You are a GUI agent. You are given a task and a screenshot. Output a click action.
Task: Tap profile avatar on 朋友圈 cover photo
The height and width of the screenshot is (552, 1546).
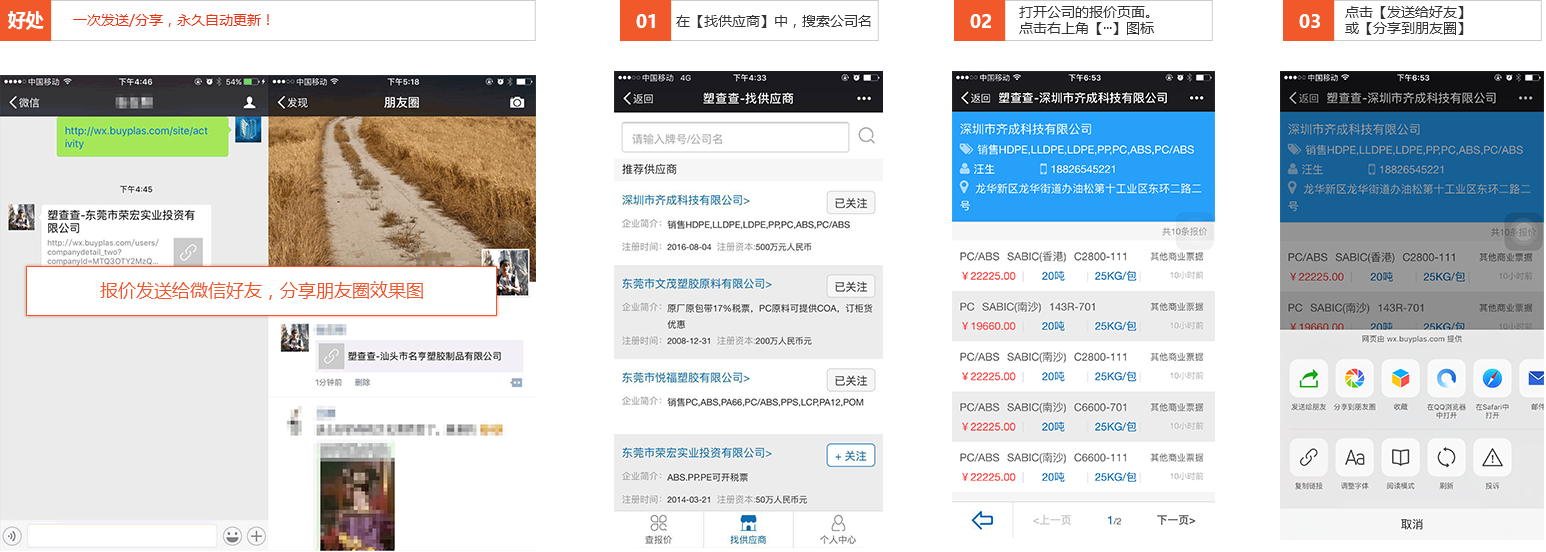pyautogui.click(x=505, y=272)
